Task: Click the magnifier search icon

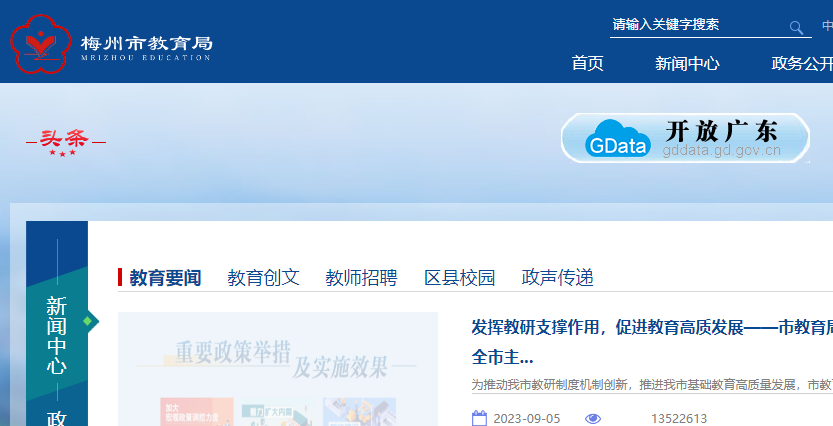Action: tap(796, 28)
